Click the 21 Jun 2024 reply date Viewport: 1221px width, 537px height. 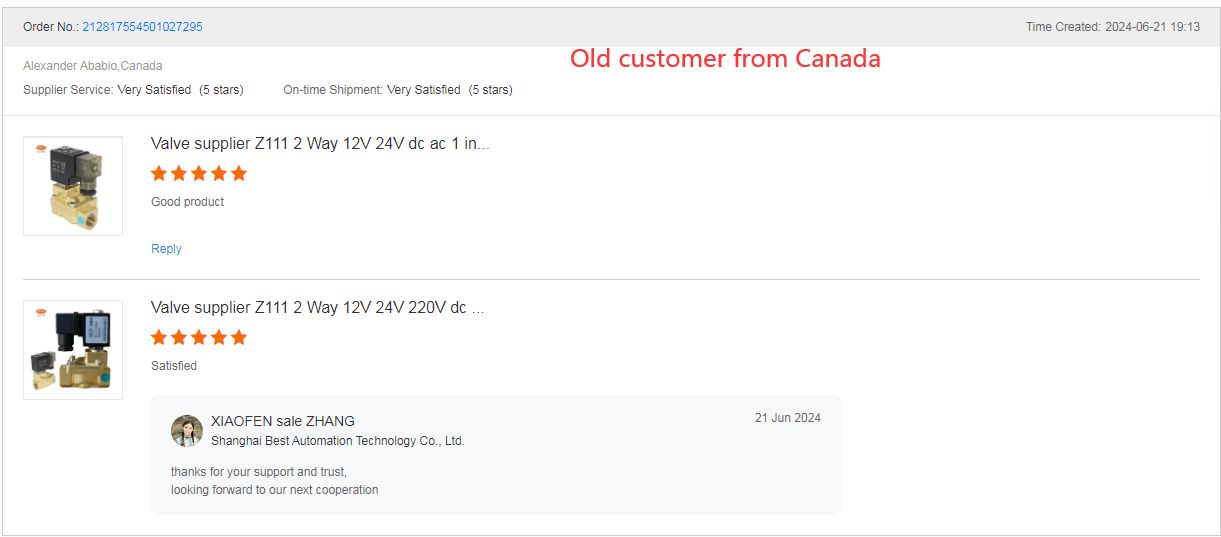coord(788,418)
